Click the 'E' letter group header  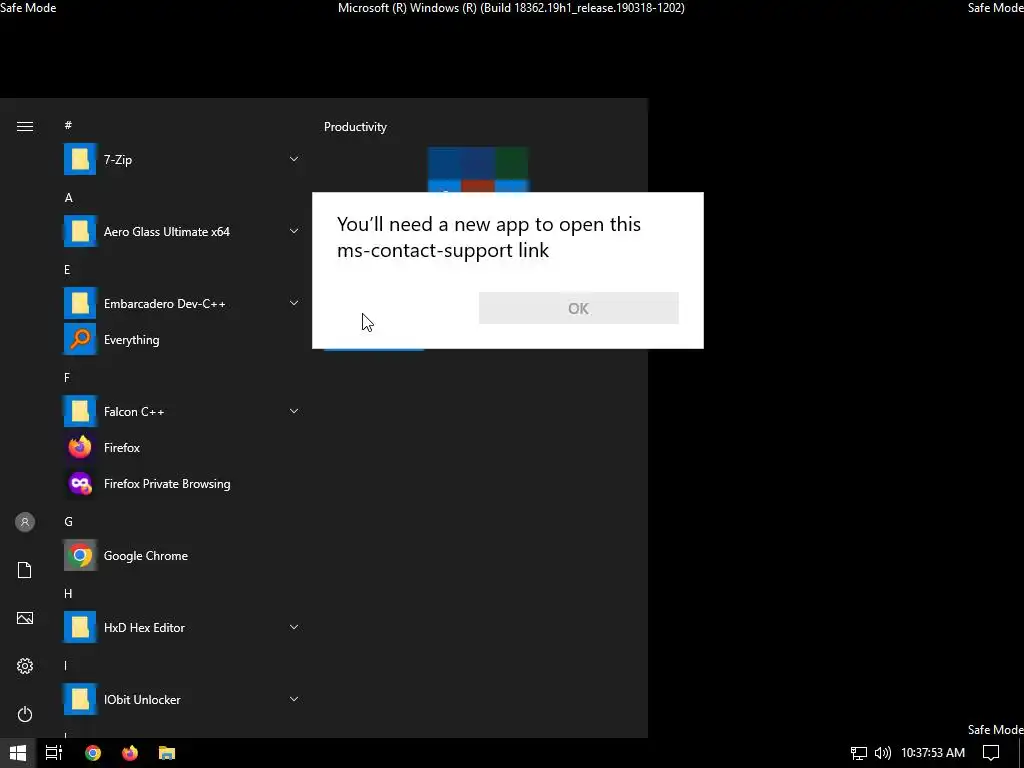click(x=67, y=269)
